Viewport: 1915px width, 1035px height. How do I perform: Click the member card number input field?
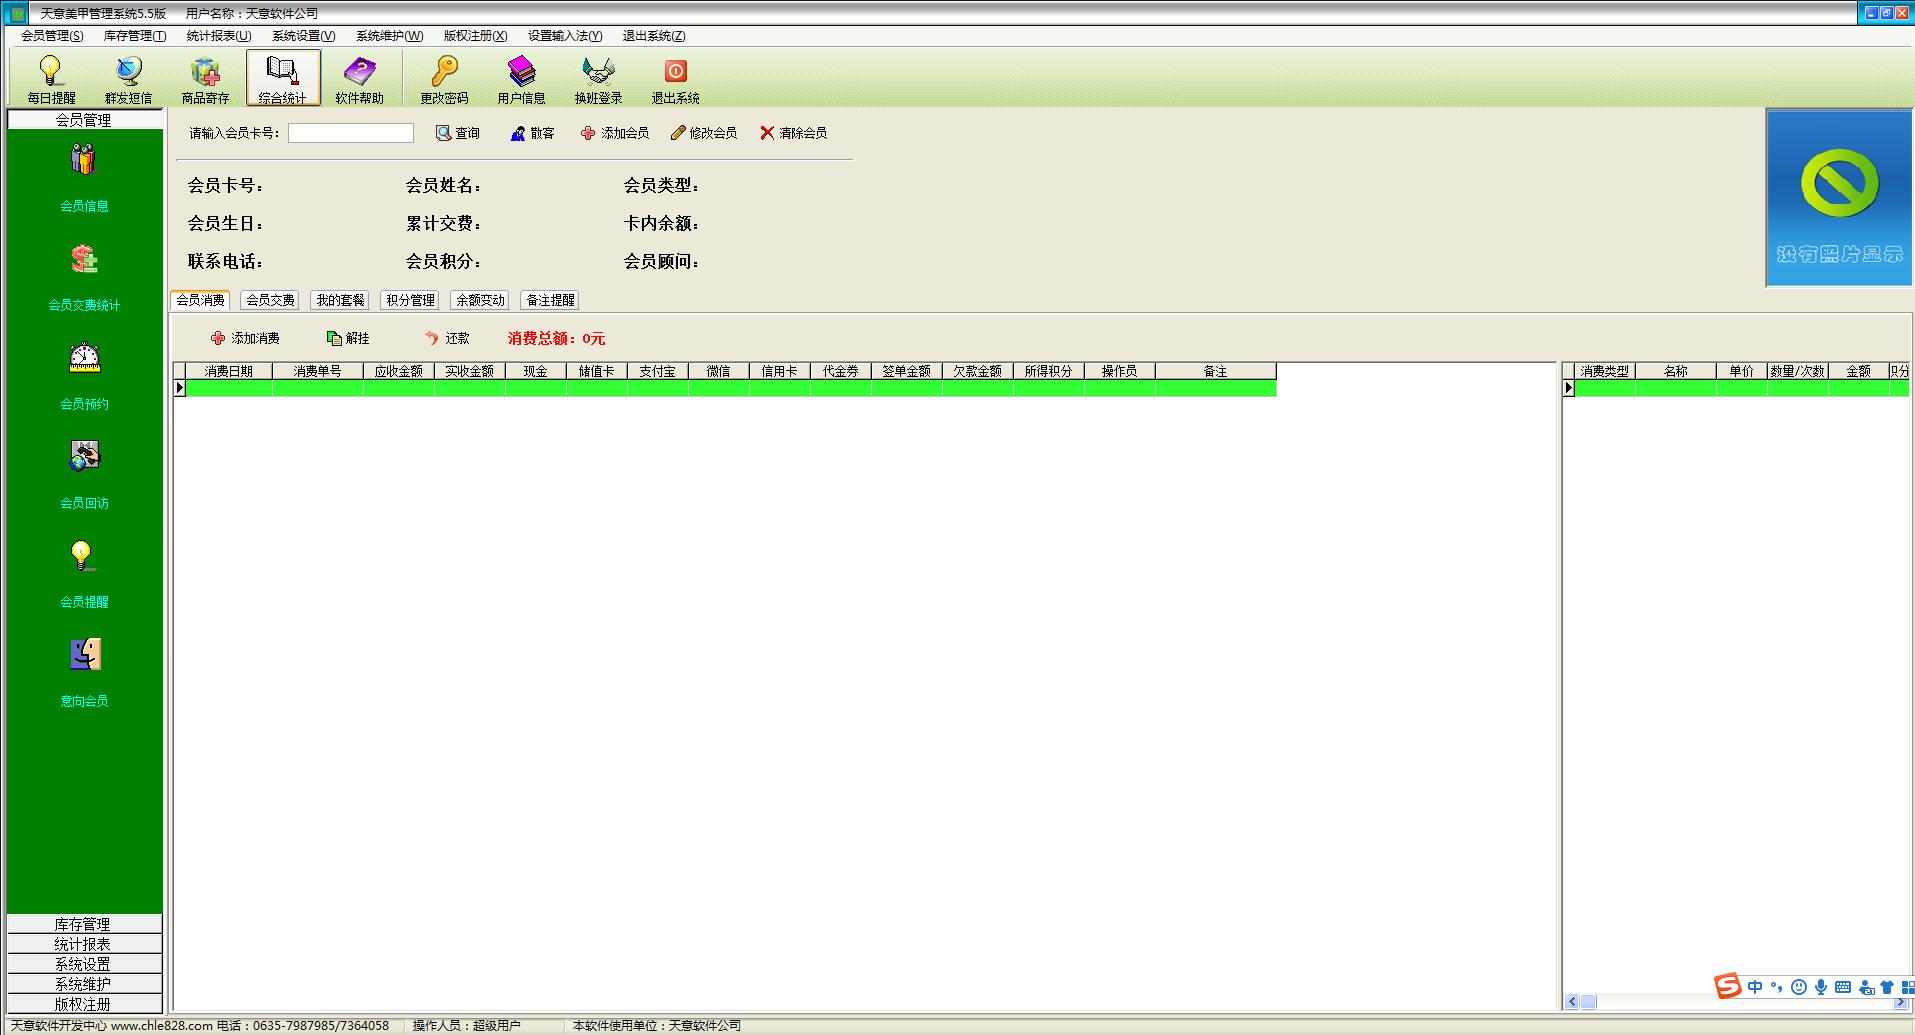tap(351, 133)
